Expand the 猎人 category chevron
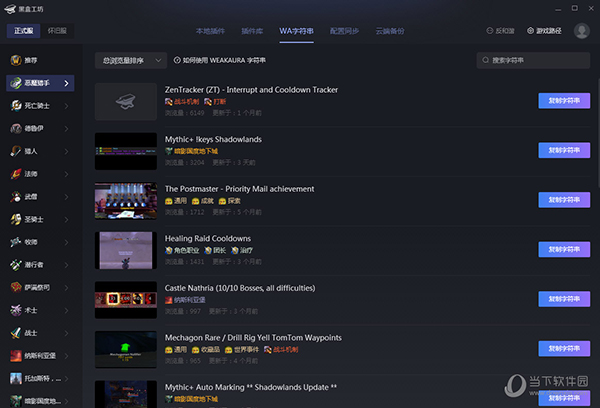This screenshot has width=600, height=408. coord(67,151)
